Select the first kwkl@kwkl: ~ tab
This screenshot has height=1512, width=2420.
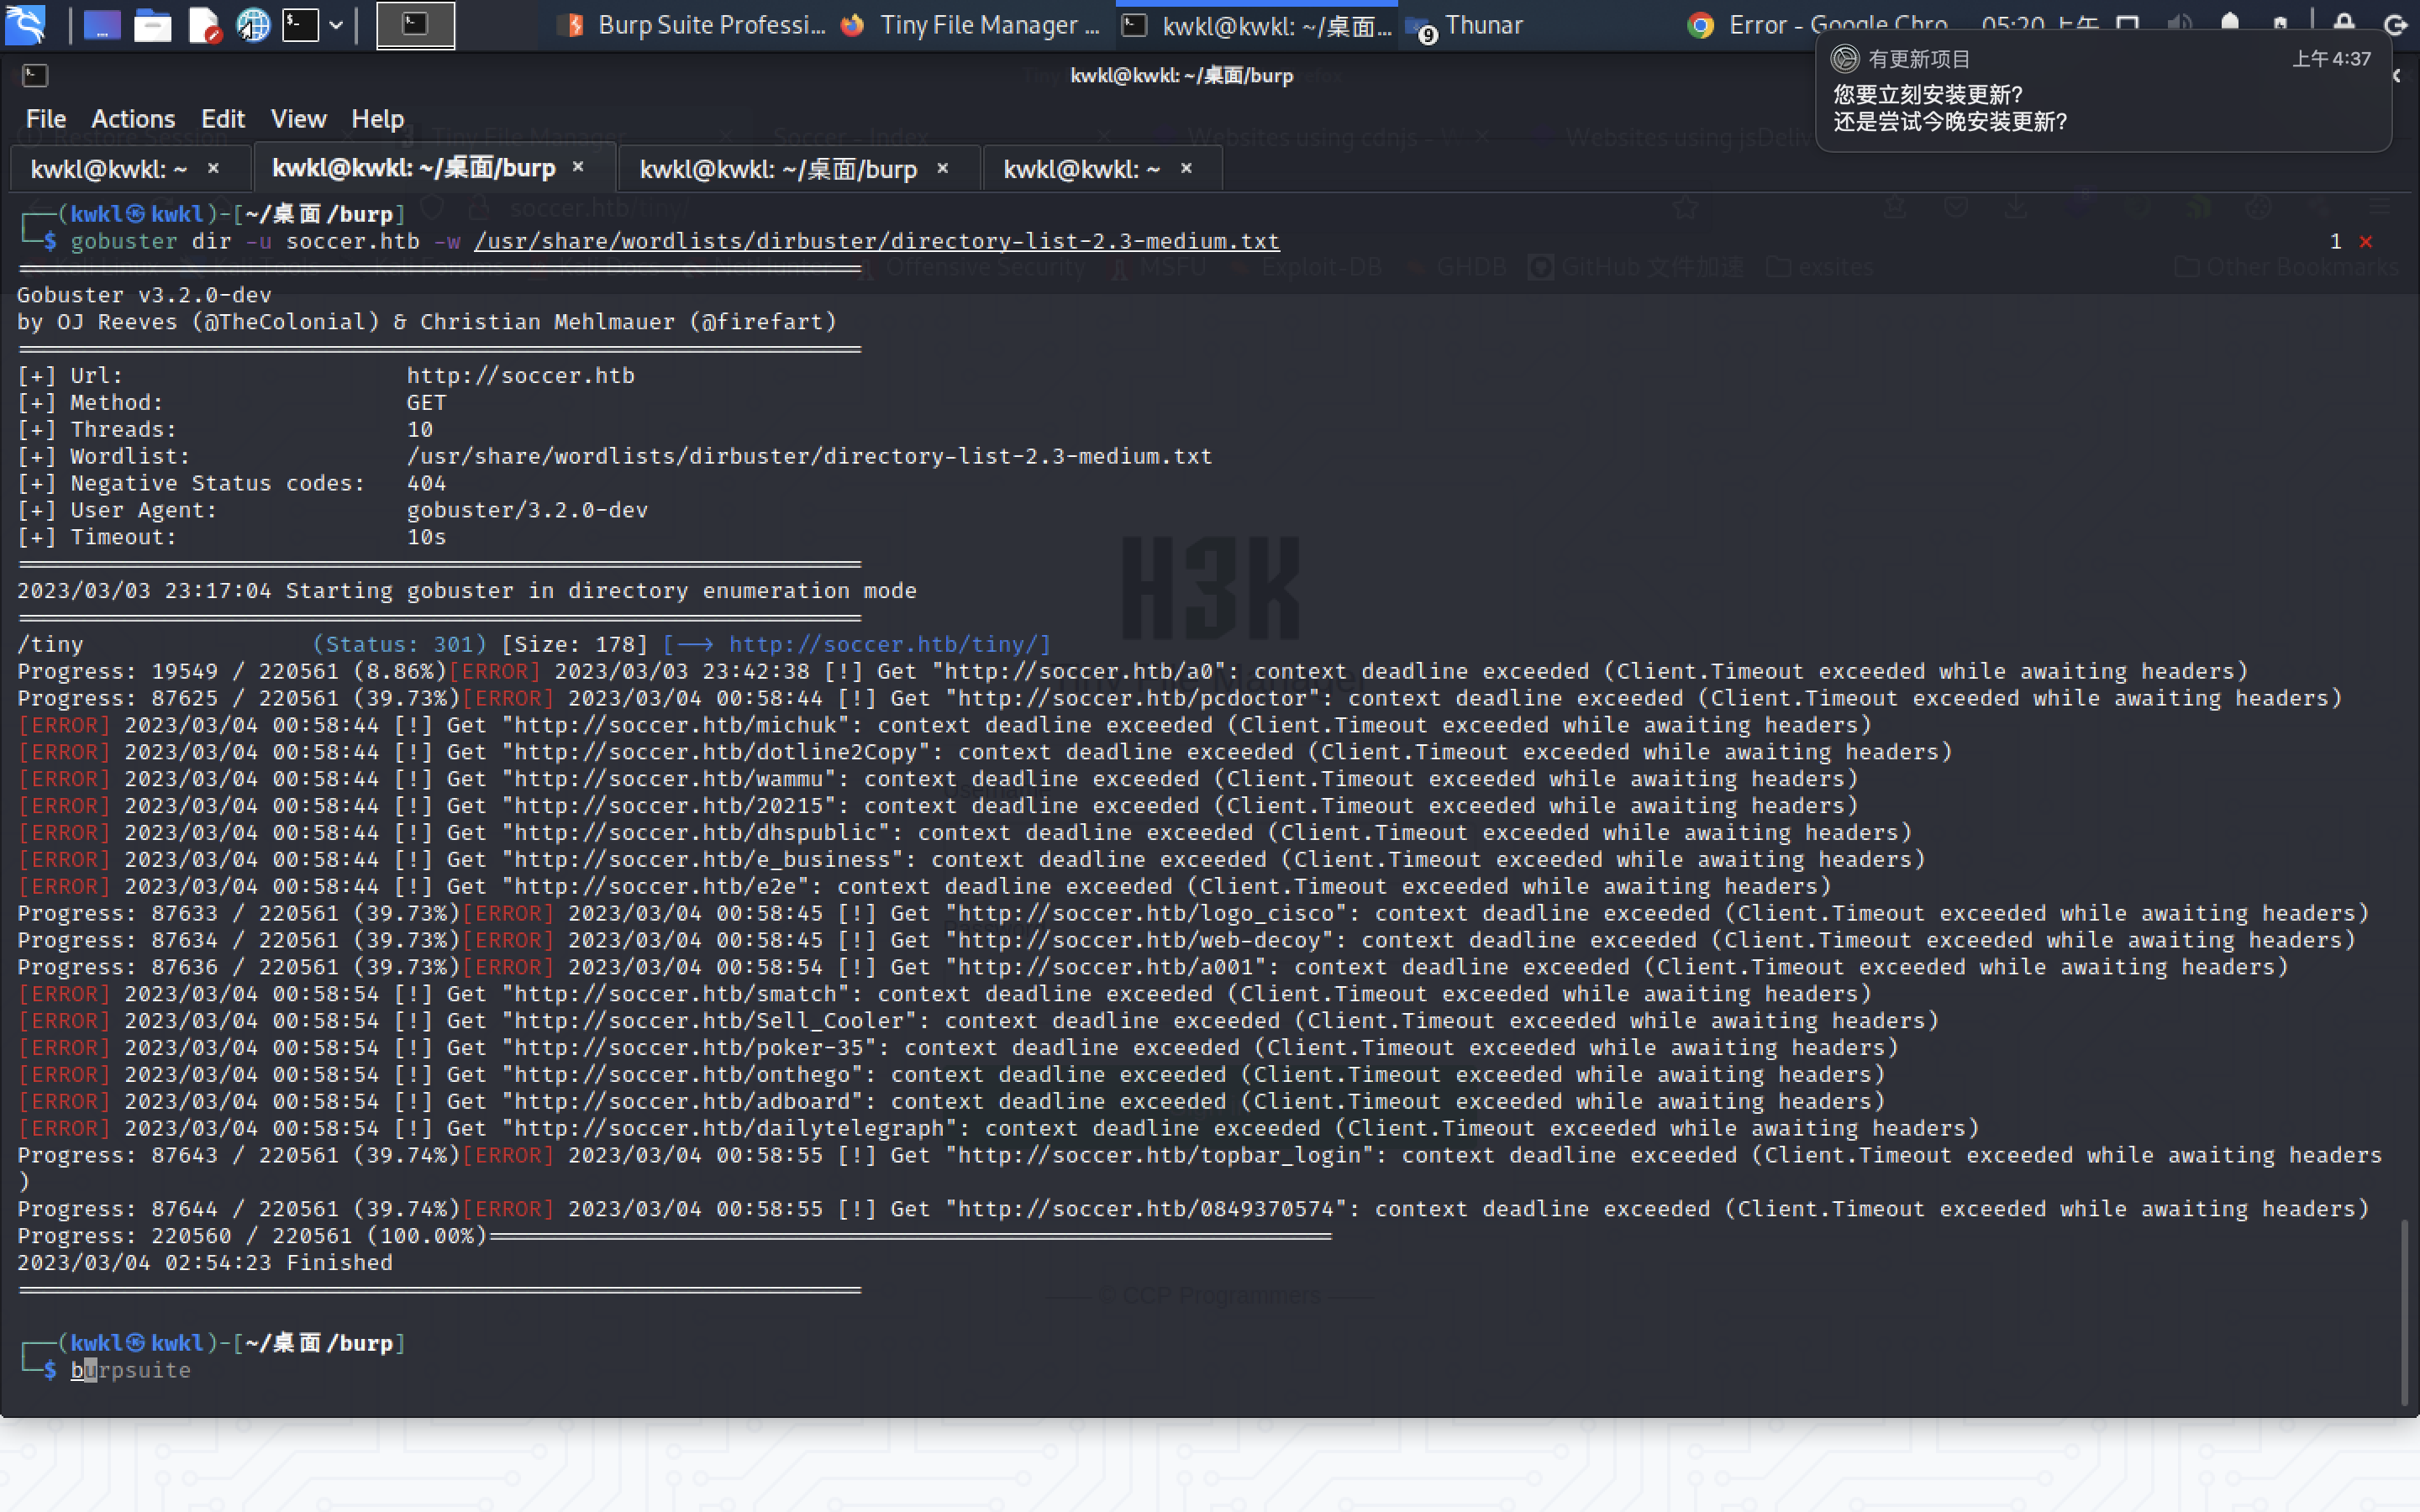pyautogui.click(x=108, y=169)
